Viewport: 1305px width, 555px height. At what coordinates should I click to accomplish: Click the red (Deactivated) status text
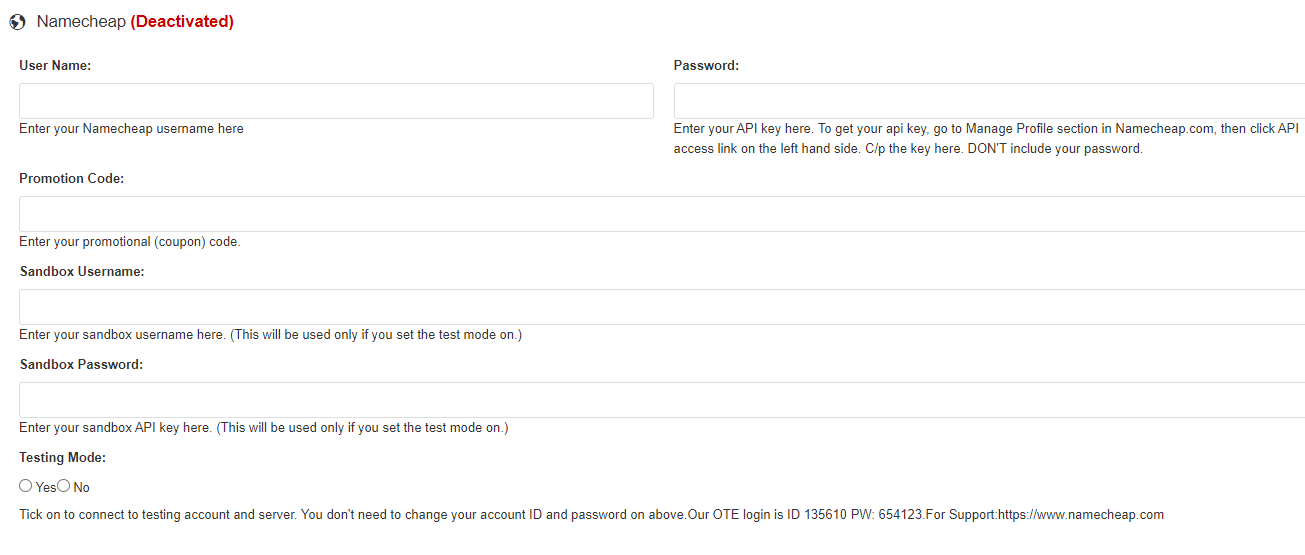coord(182,21)
